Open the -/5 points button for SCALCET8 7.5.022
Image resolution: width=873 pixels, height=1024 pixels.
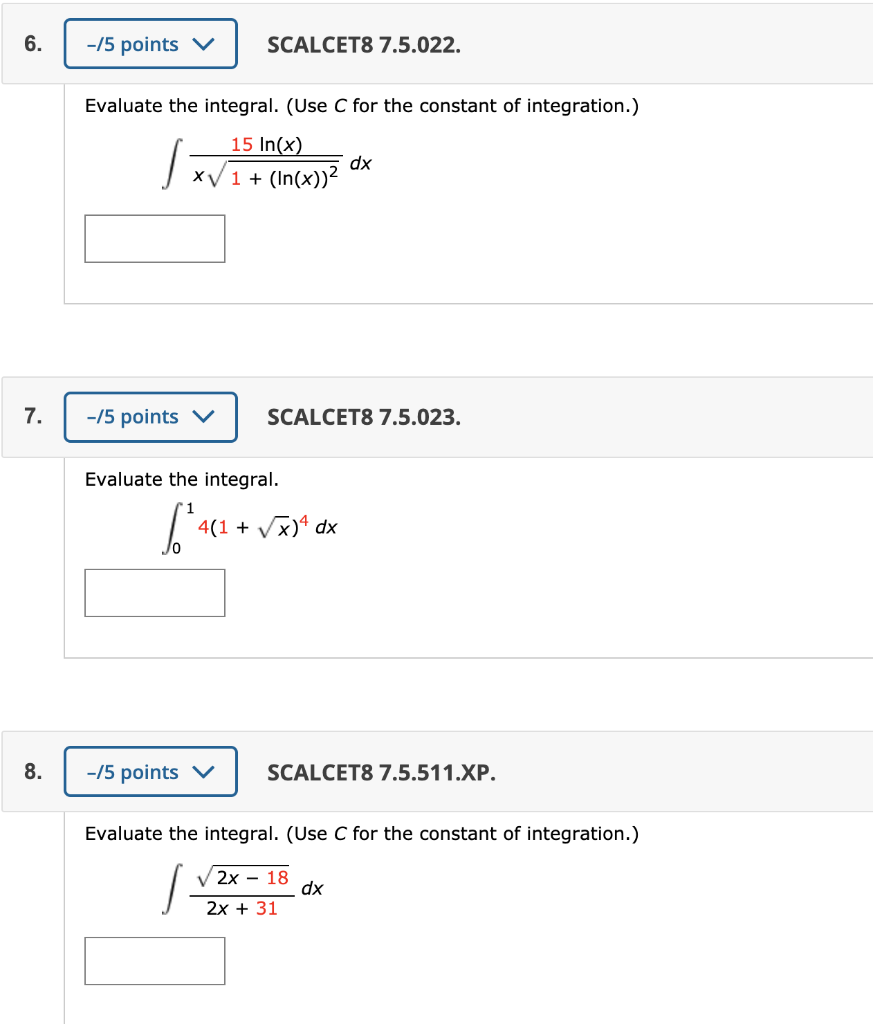(150, 43)
